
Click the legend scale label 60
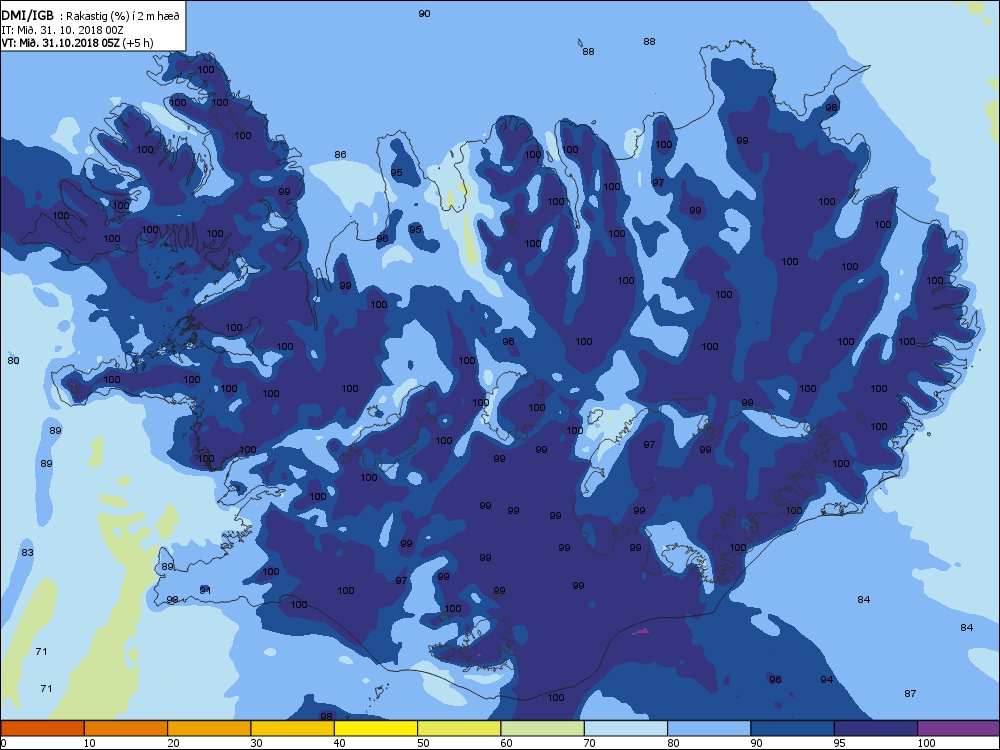point(506,743)
